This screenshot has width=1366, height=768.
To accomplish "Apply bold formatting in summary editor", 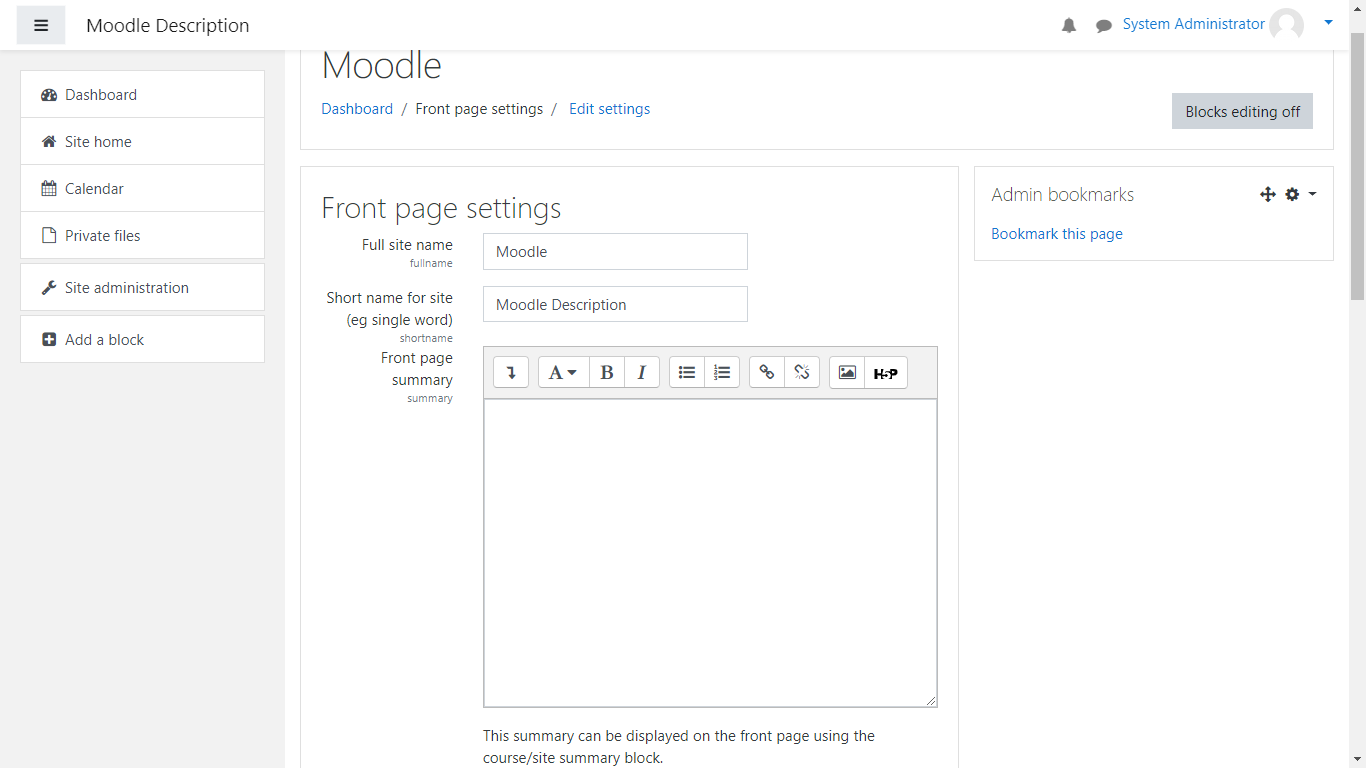I will pyautogui.click(x=607, y=373).
